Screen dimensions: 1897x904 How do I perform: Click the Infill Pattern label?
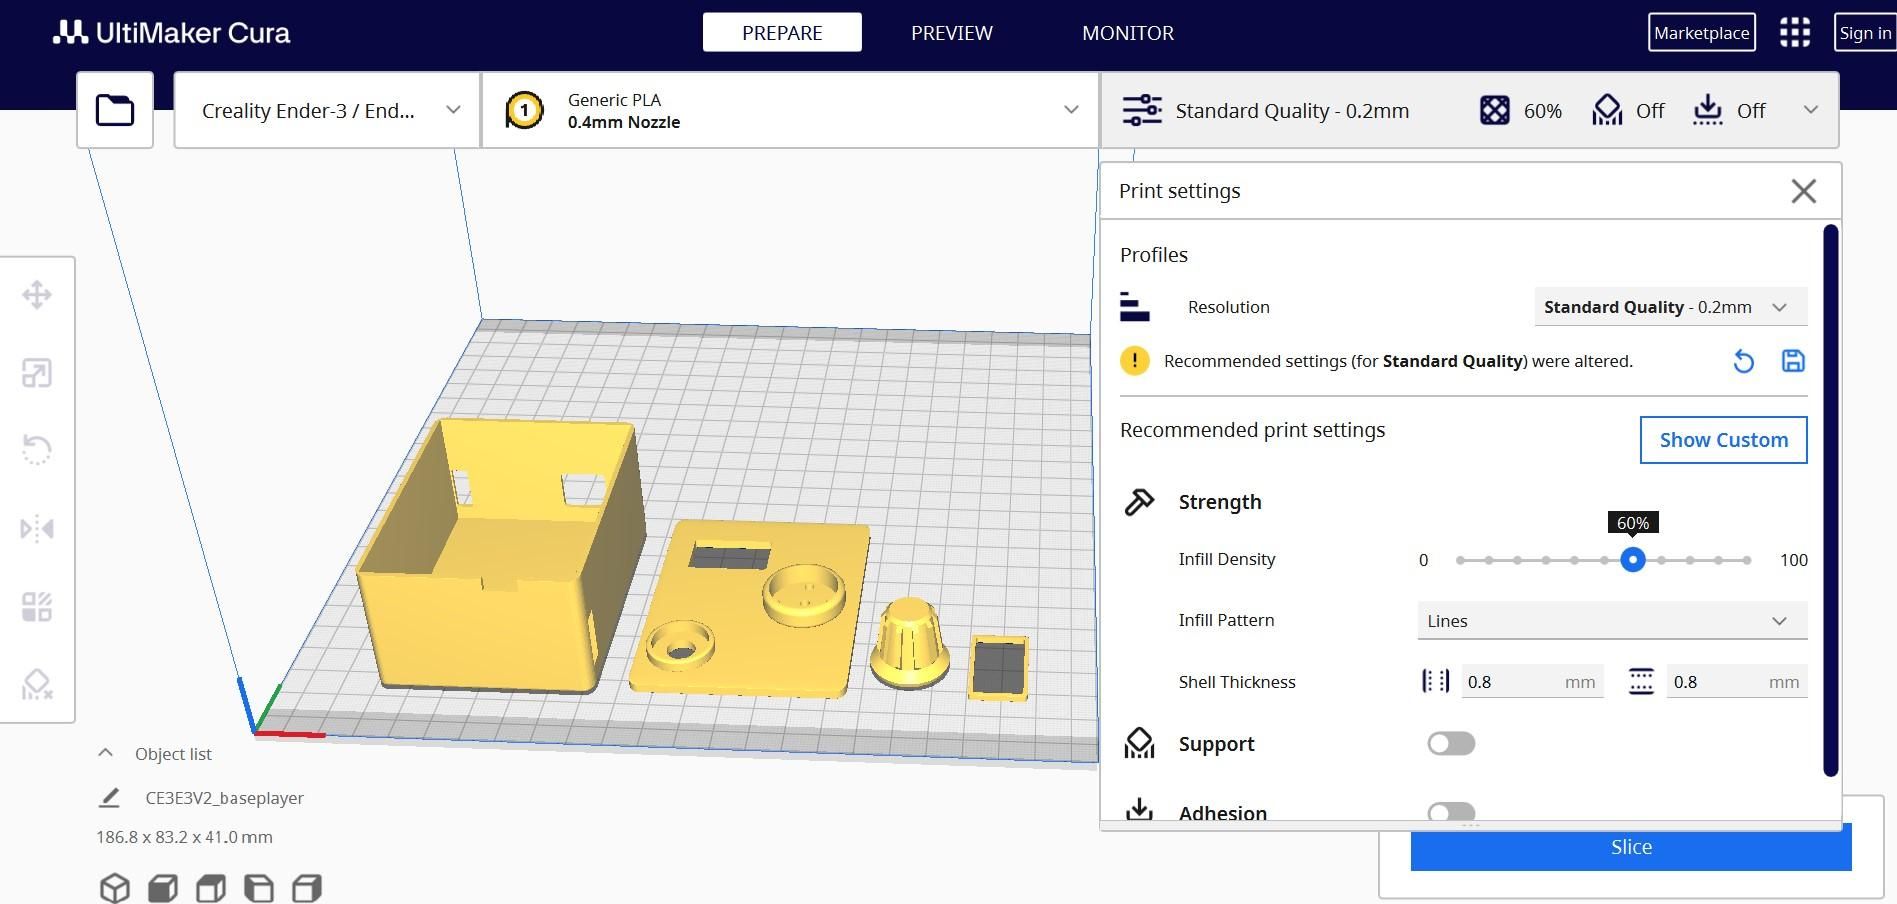[1226, 620]
